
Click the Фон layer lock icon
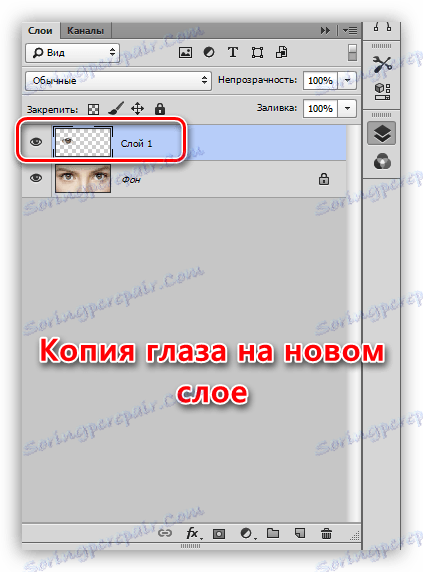point(324,179)
